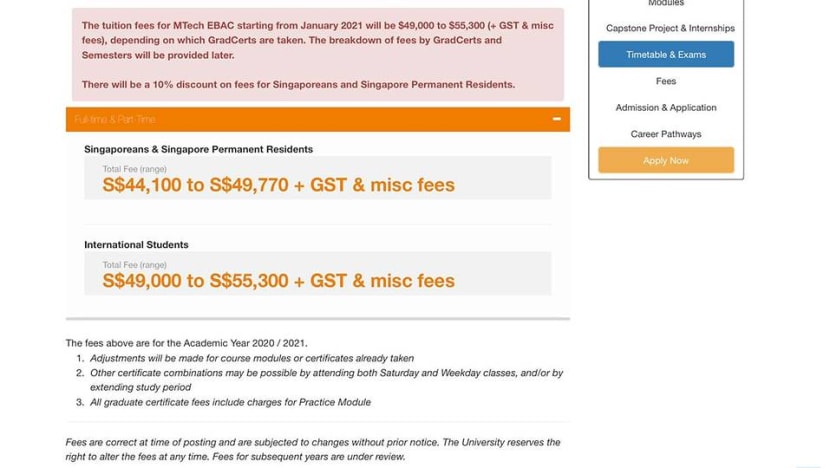The height and width of the screenshot is (468, 830).
Task: Click Singaporeans & Singapore Permanent Residents heading
Action: click(199, 149)
